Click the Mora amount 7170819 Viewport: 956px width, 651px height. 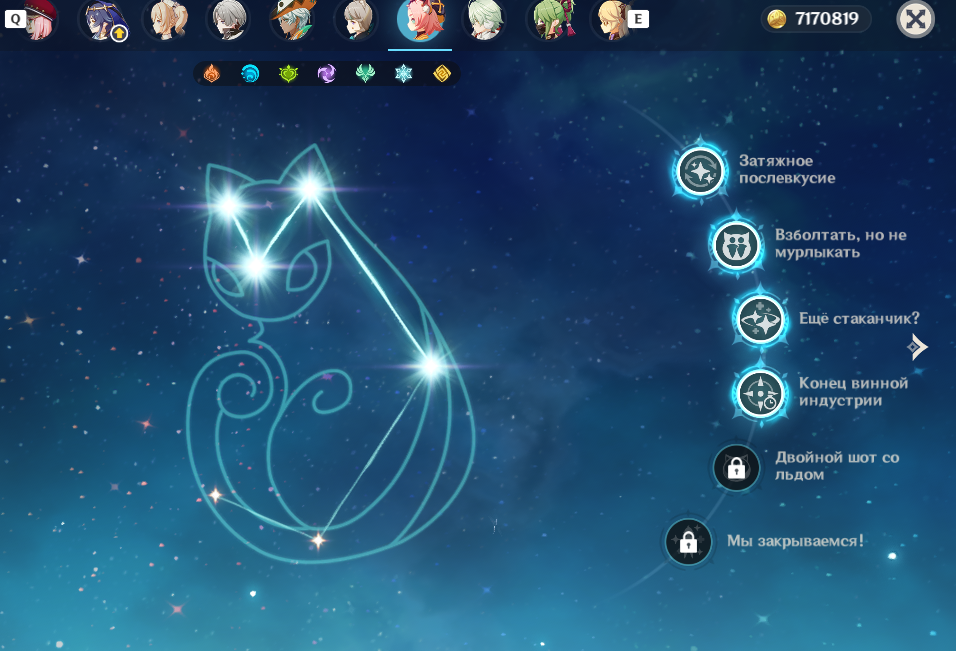click(x=827, y=19)
